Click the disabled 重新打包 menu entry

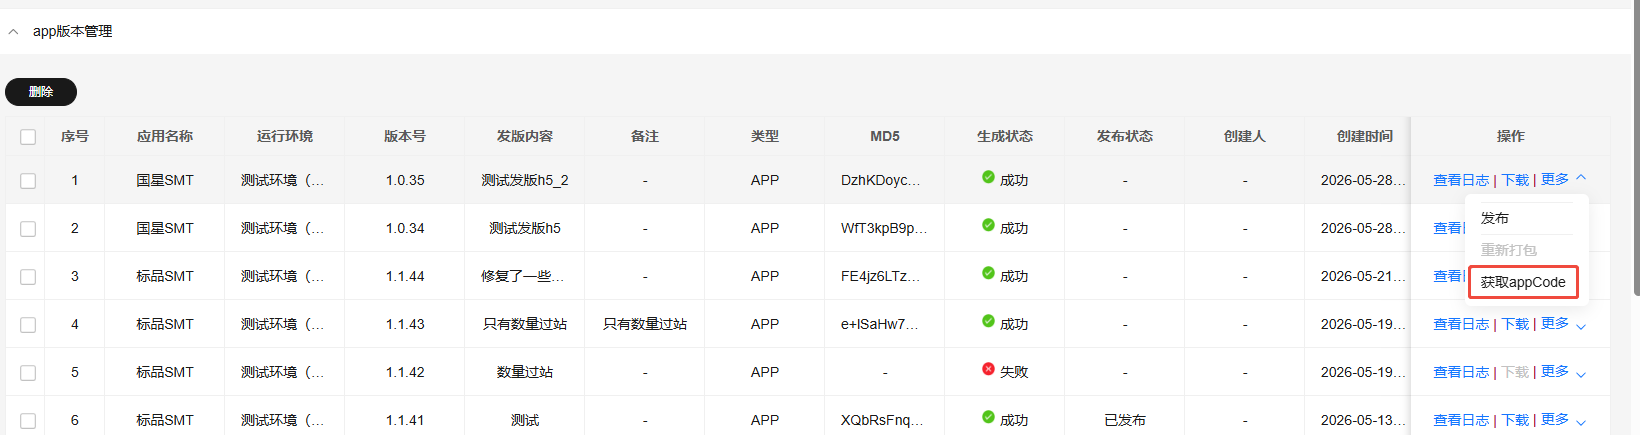[1509, 250]
